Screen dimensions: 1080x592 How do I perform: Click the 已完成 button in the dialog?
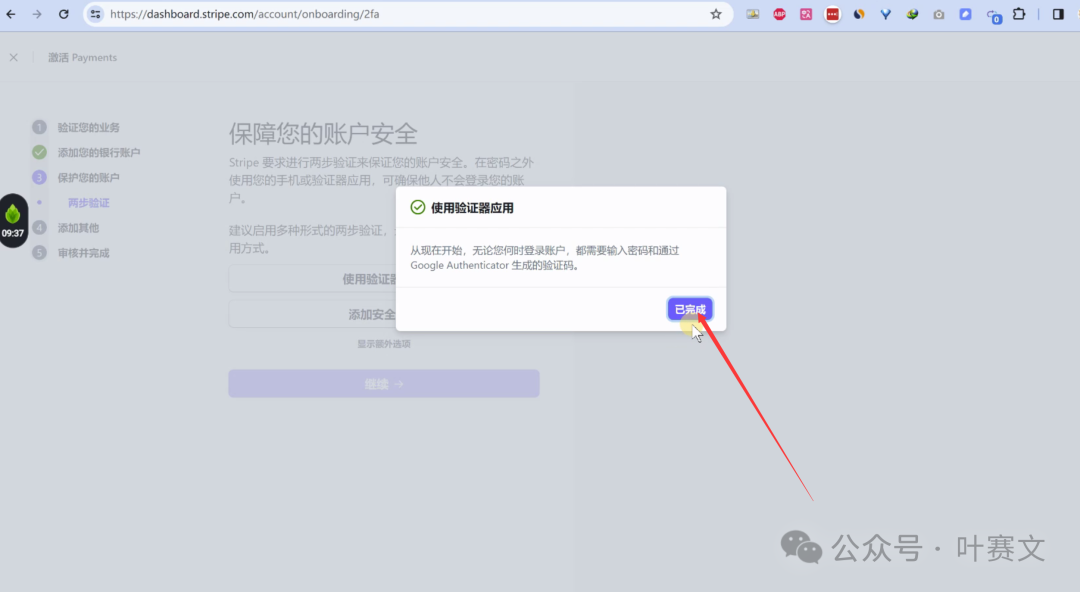[x=690, y=310]
